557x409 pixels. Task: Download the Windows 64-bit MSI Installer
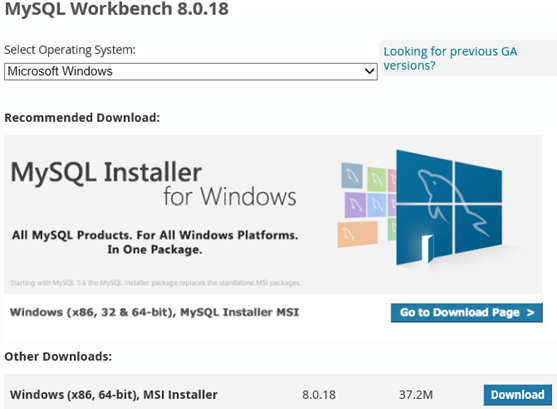click(x=518, y=394)
